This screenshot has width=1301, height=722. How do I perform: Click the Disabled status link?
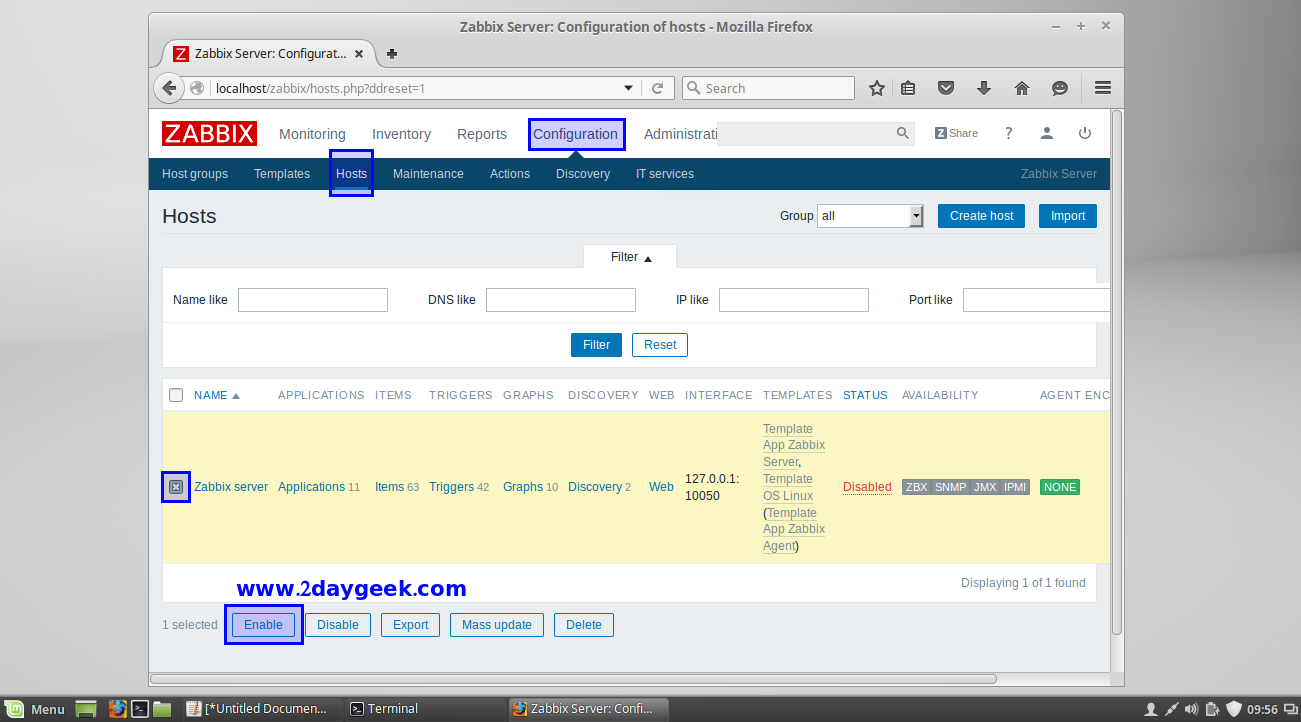(867, 487)
